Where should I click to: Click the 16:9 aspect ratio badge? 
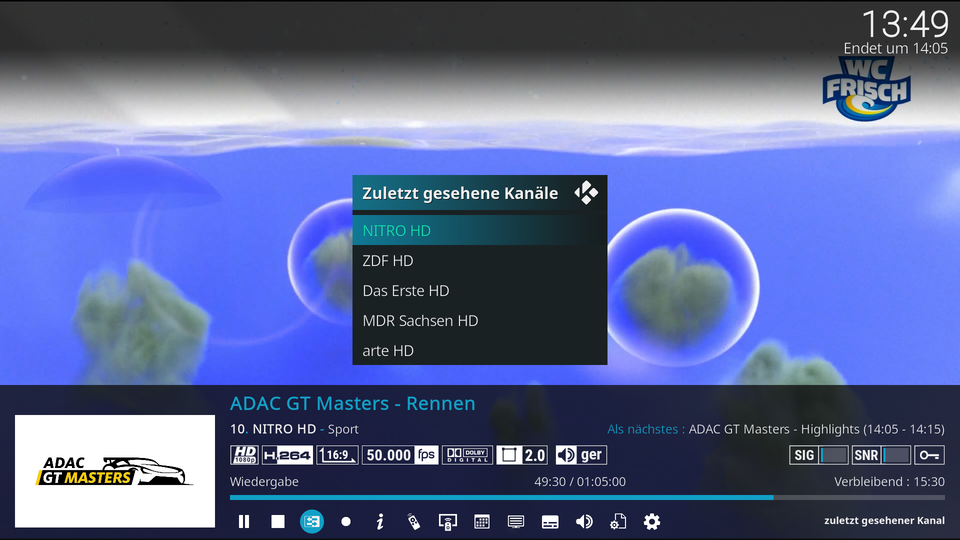(x=337, y=455)
